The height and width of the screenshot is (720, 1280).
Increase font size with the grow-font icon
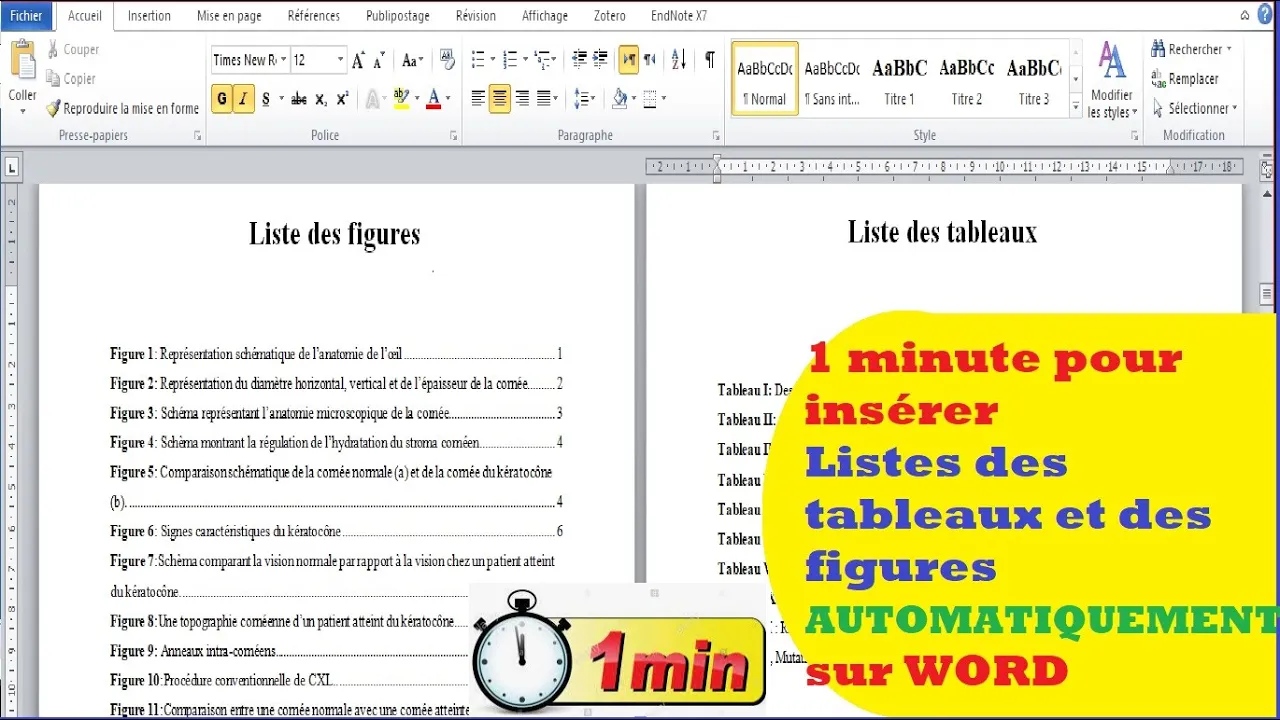pos(358,60)
